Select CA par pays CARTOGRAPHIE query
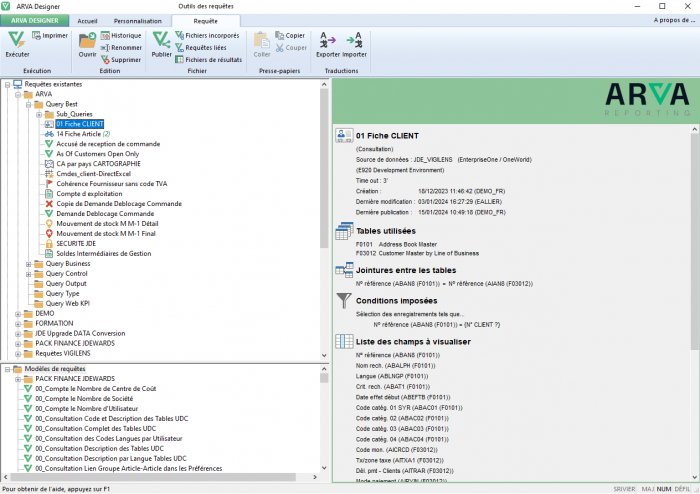Image resolution: width=700 pixels, height=494 pixels. coord(98,164)
